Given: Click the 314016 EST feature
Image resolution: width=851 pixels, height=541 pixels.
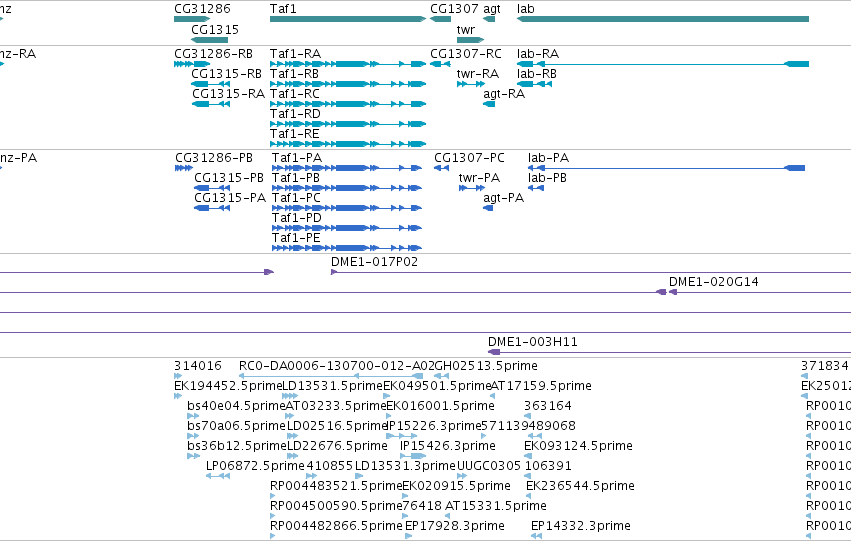Looking at the screenshot, I should coord(178,376).
